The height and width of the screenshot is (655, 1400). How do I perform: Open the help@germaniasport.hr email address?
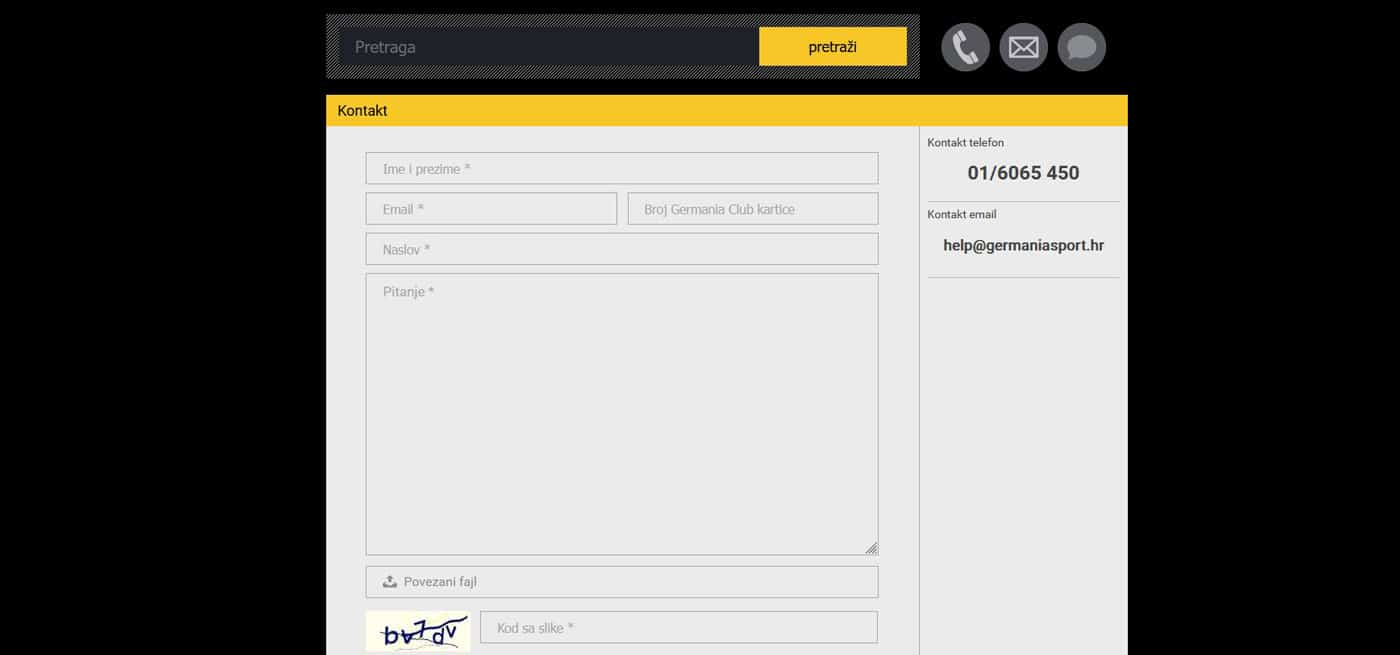point(1023,245)
